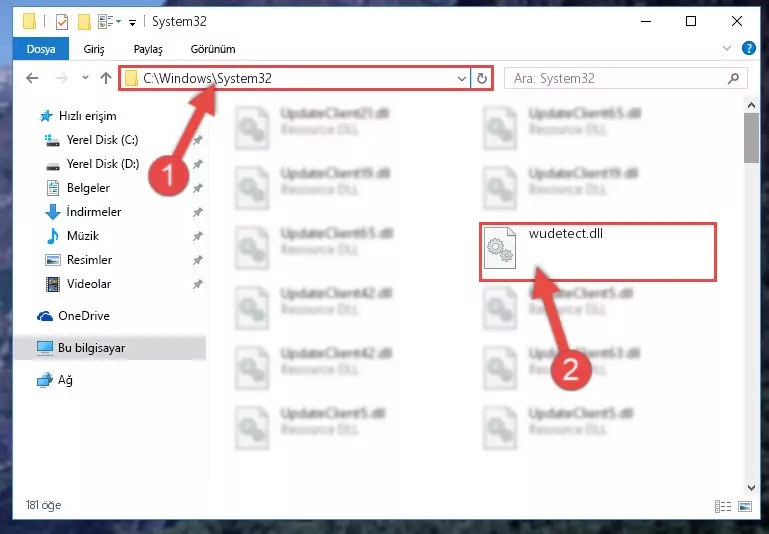Click the wudetect.dll gear file icon
Viewport: 769px width, 534px height.
[x=499, y=248]
